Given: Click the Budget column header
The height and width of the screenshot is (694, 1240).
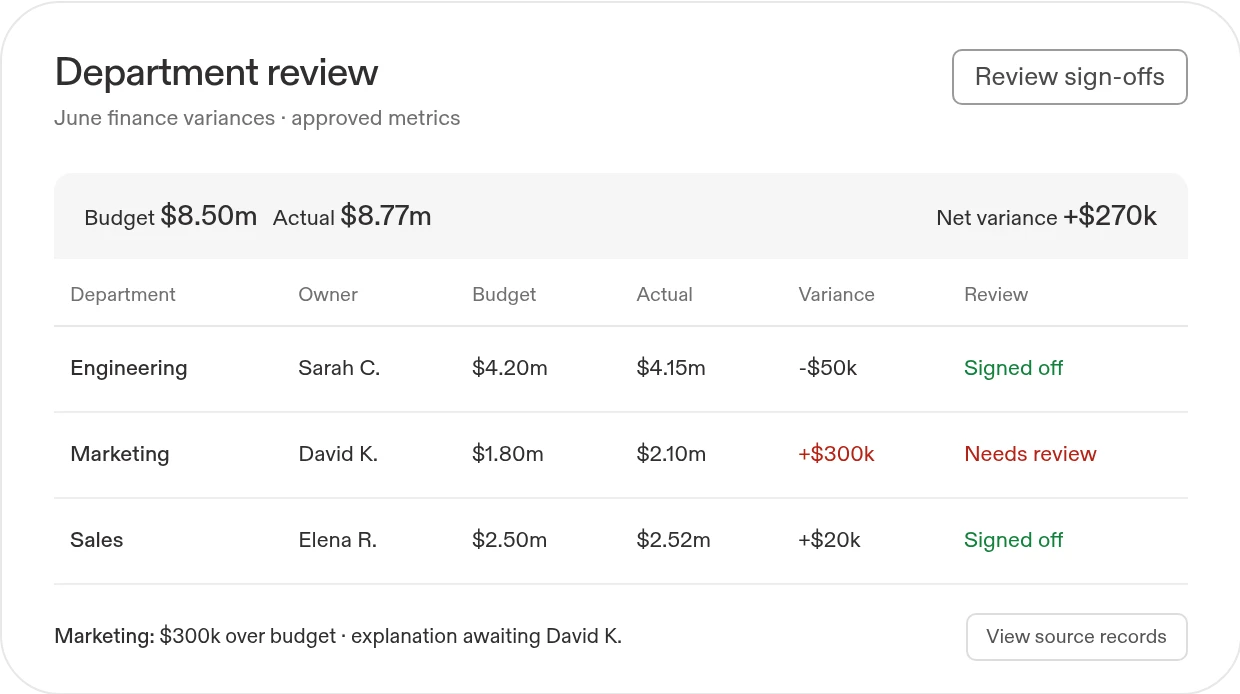Looking at the screenshot, I should point(504,295).
